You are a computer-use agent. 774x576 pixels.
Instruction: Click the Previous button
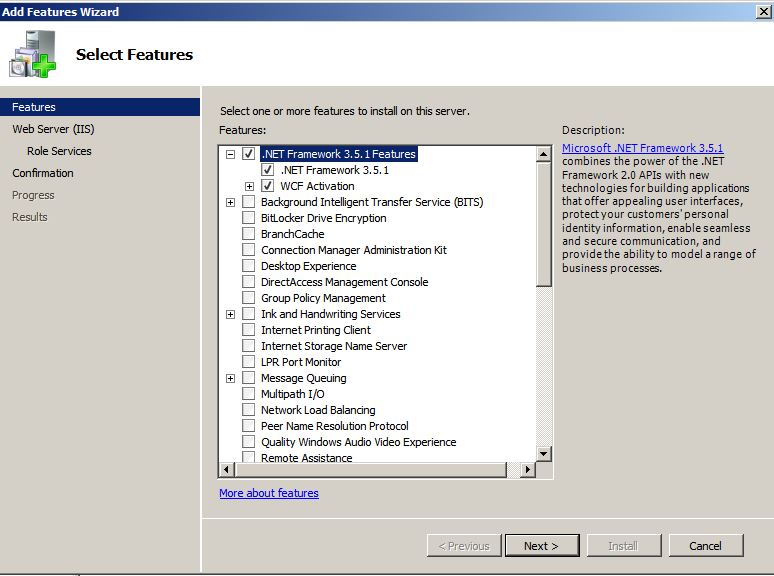pos(464,546)
